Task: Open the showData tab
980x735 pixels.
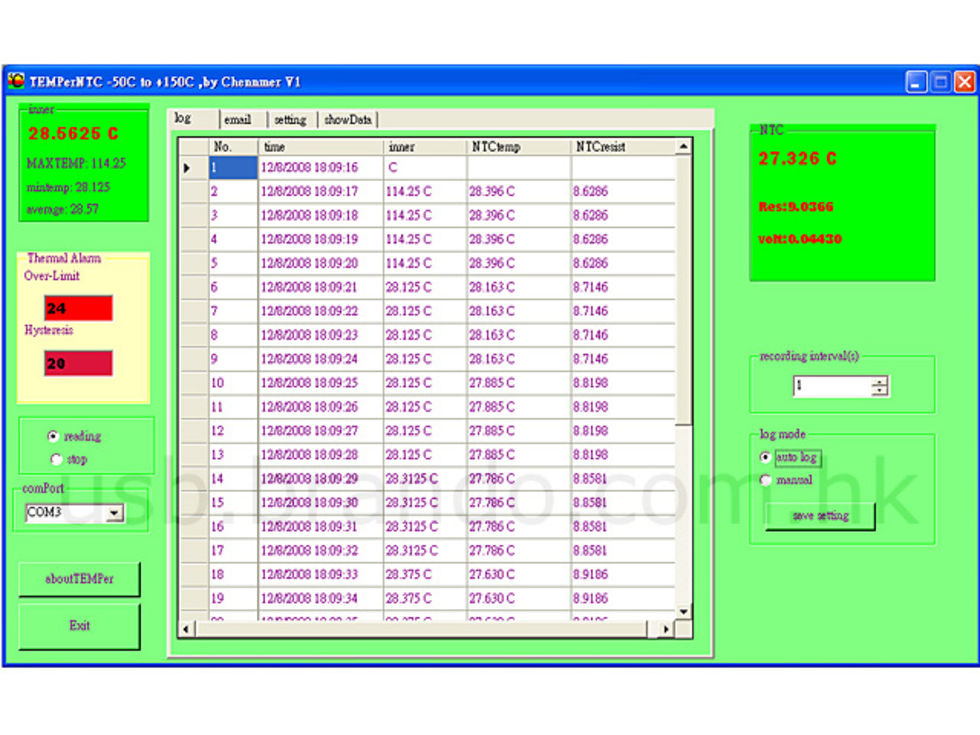Action: click(347, 120)
